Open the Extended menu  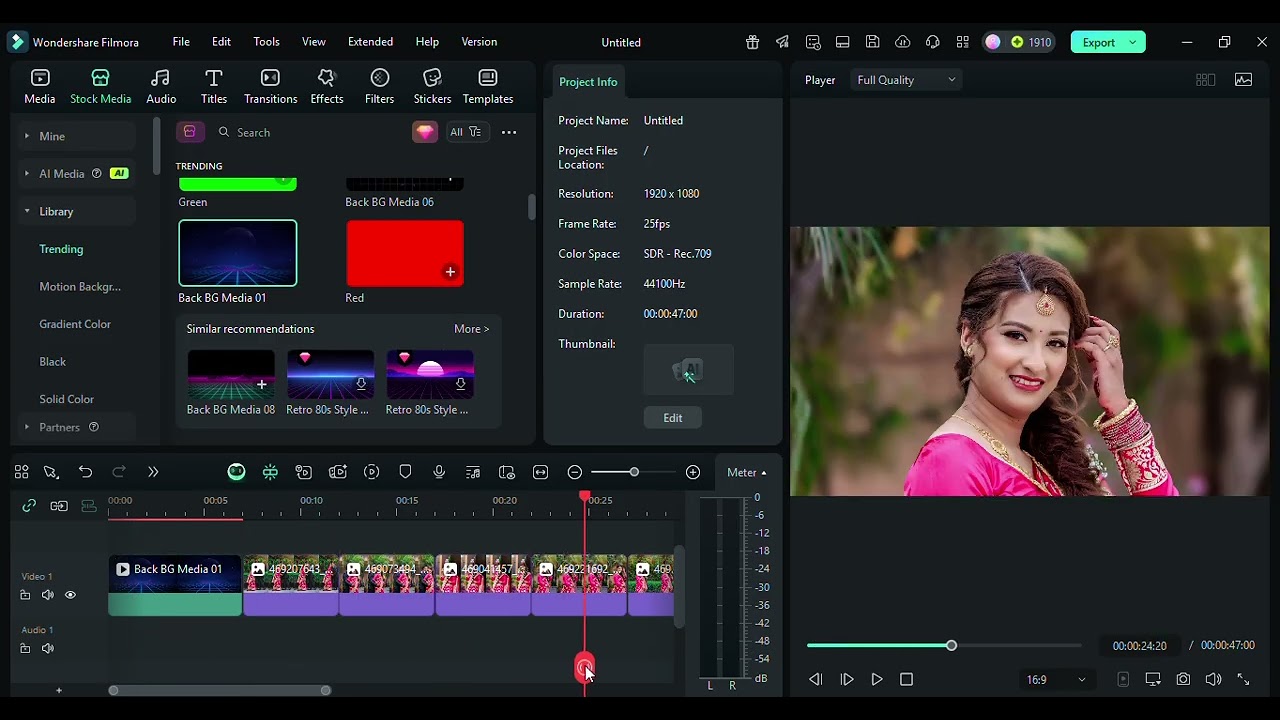pyautogui.click(x=370, y=42)
